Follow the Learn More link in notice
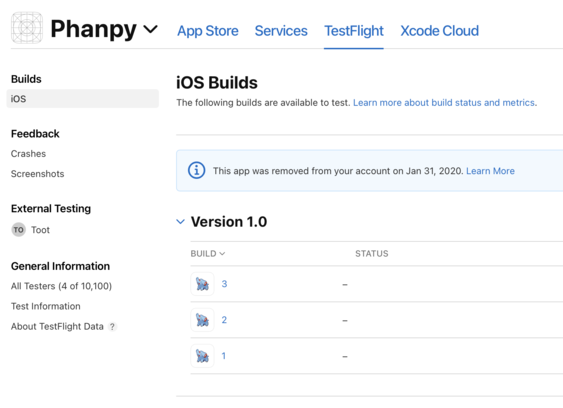This screenshot has height=408, width=563. 490,171
